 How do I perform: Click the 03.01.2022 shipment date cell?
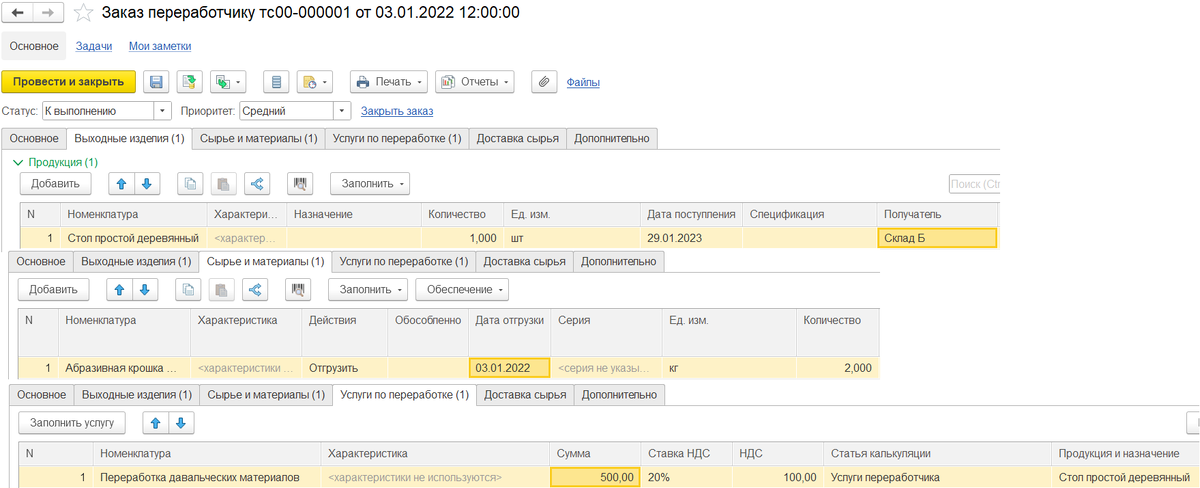coord(509,368)
